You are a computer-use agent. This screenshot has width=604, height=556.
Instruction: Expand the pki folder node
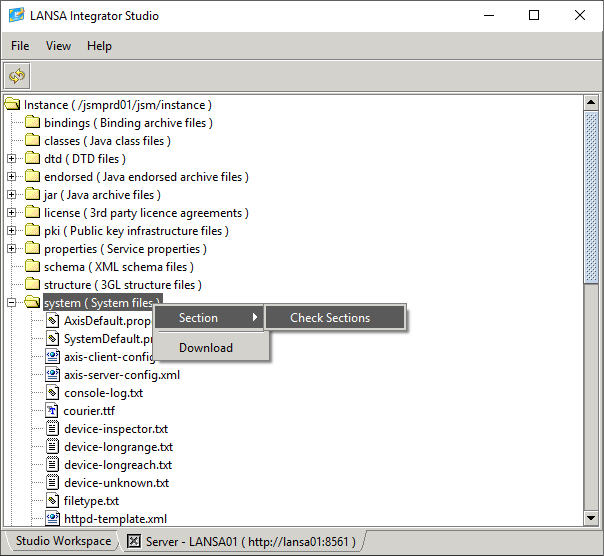12,231
